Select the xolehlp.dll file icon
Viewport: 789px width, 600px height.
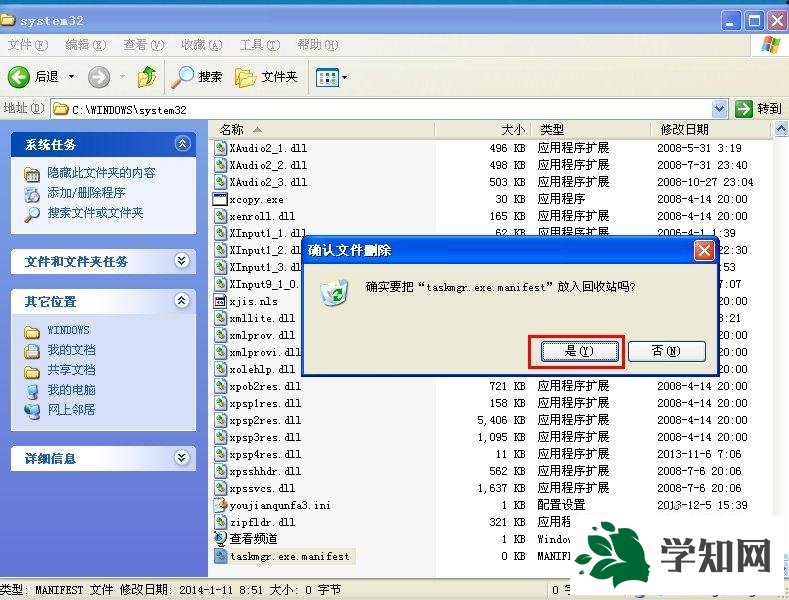(x=220, y=369)
